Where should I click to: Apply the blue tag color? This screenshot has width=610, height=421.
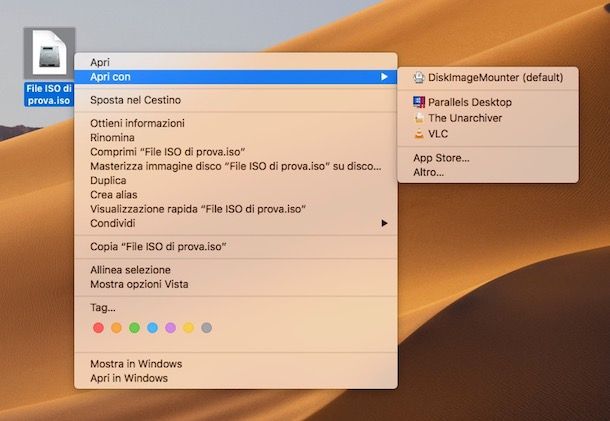pos(152,328)
